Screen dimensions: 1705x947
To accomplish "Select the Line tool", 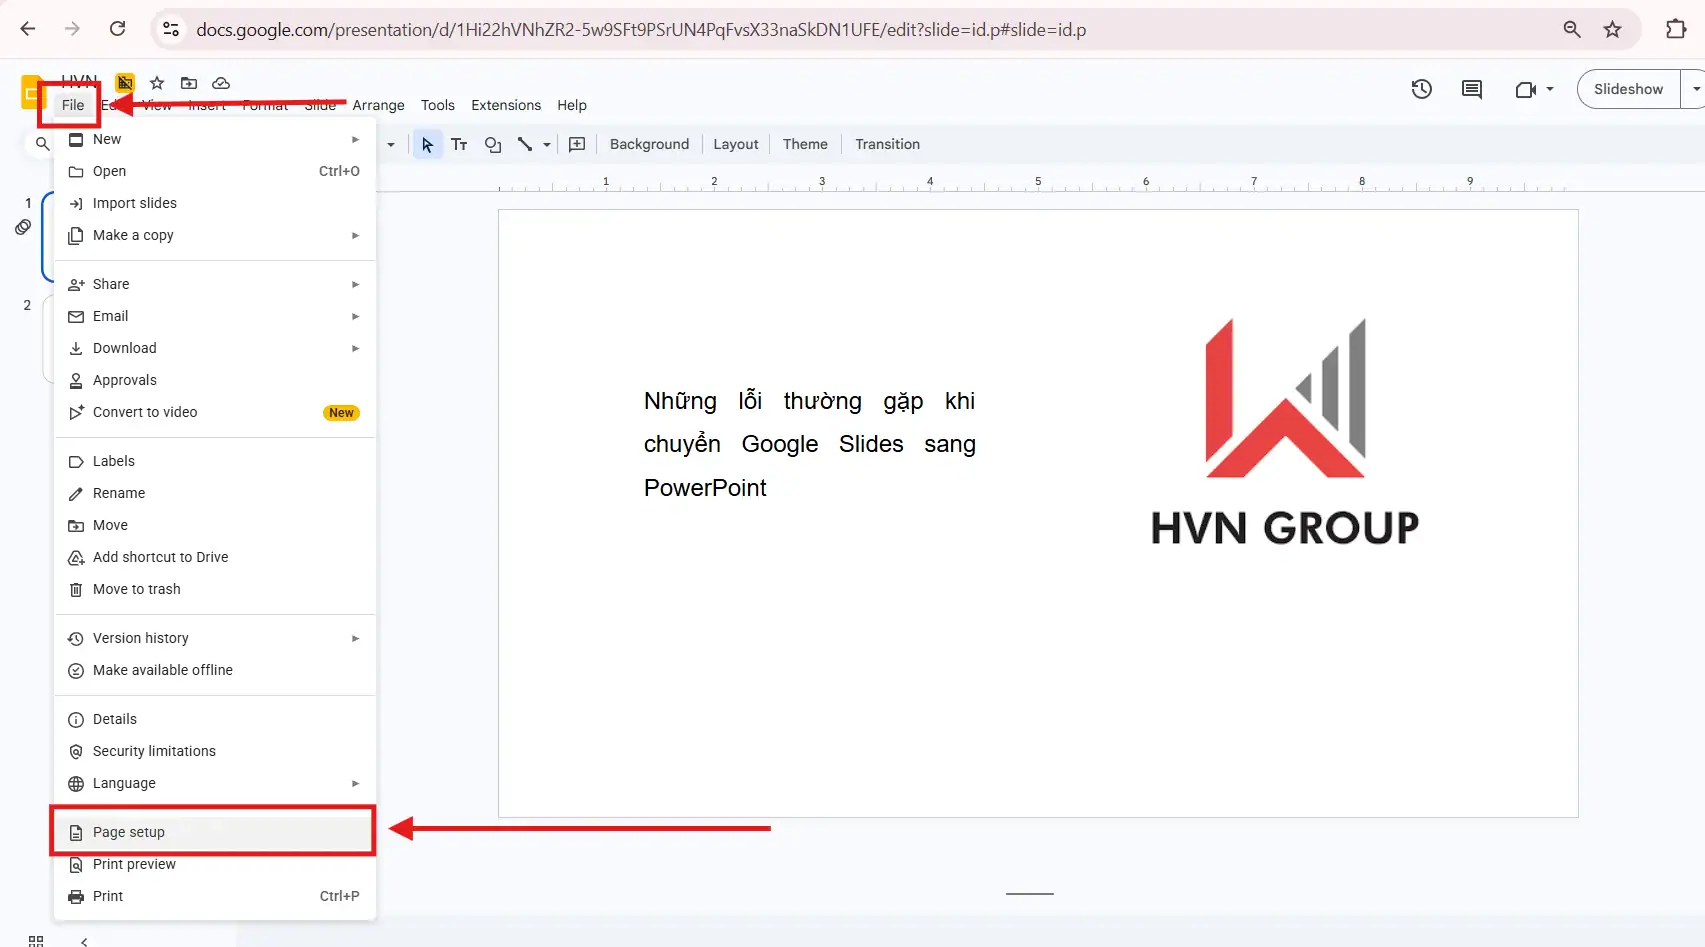I will click(x=524, y=144).
